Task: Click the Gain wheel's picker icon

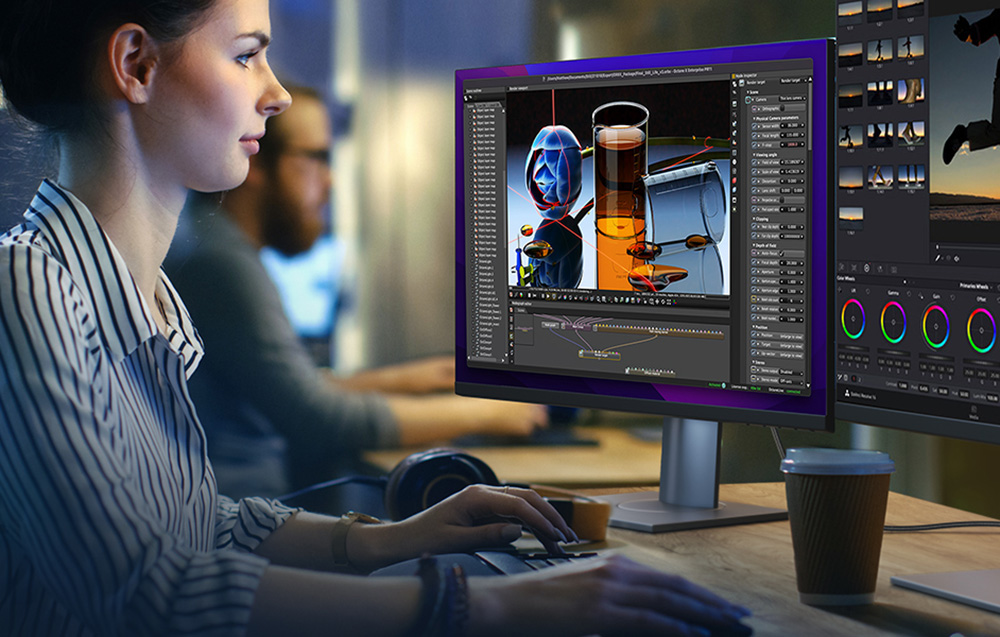Action: [x=920, y=297]
